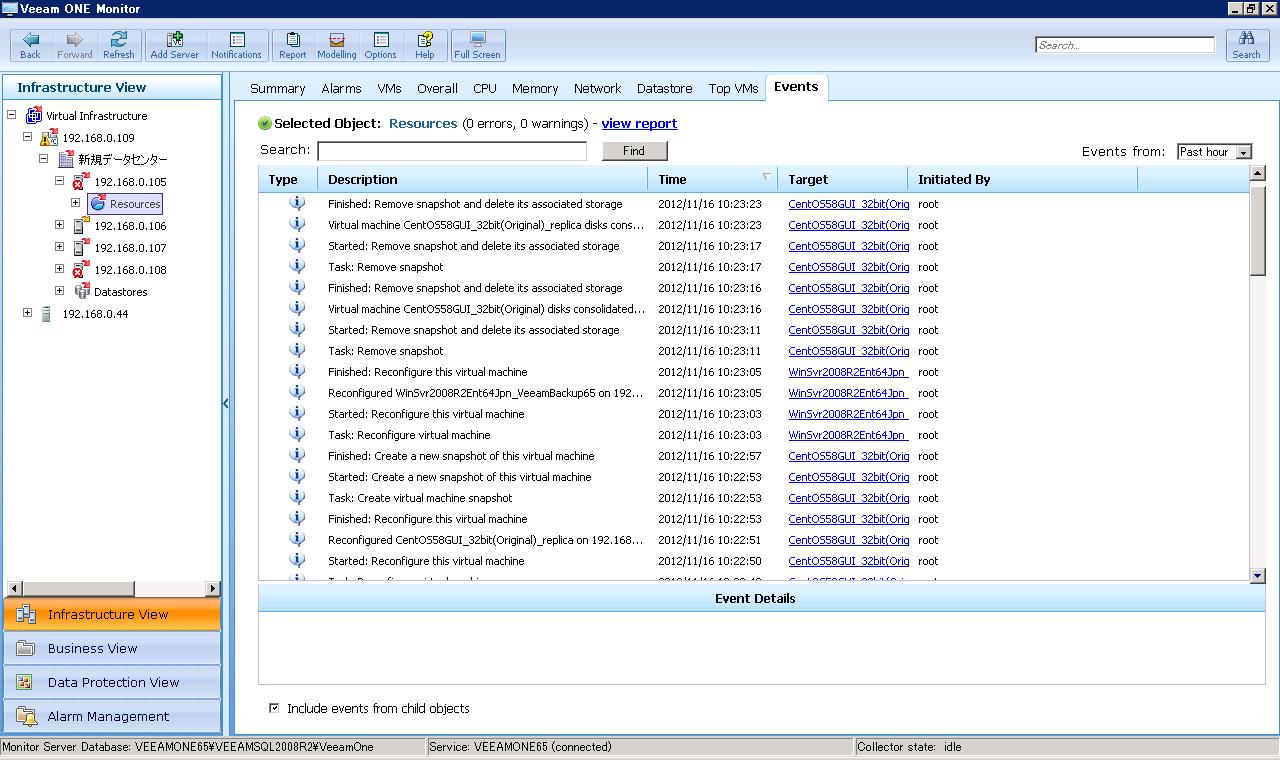The width and height of the screenshot is (1280, 760).
Task: Select host icon for 192.168.0.106
Action: [82, 226]
